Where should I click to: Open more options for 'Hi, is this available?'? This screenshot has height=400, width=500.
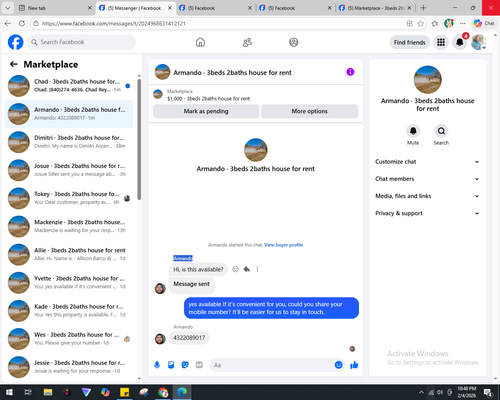[257, 269]
